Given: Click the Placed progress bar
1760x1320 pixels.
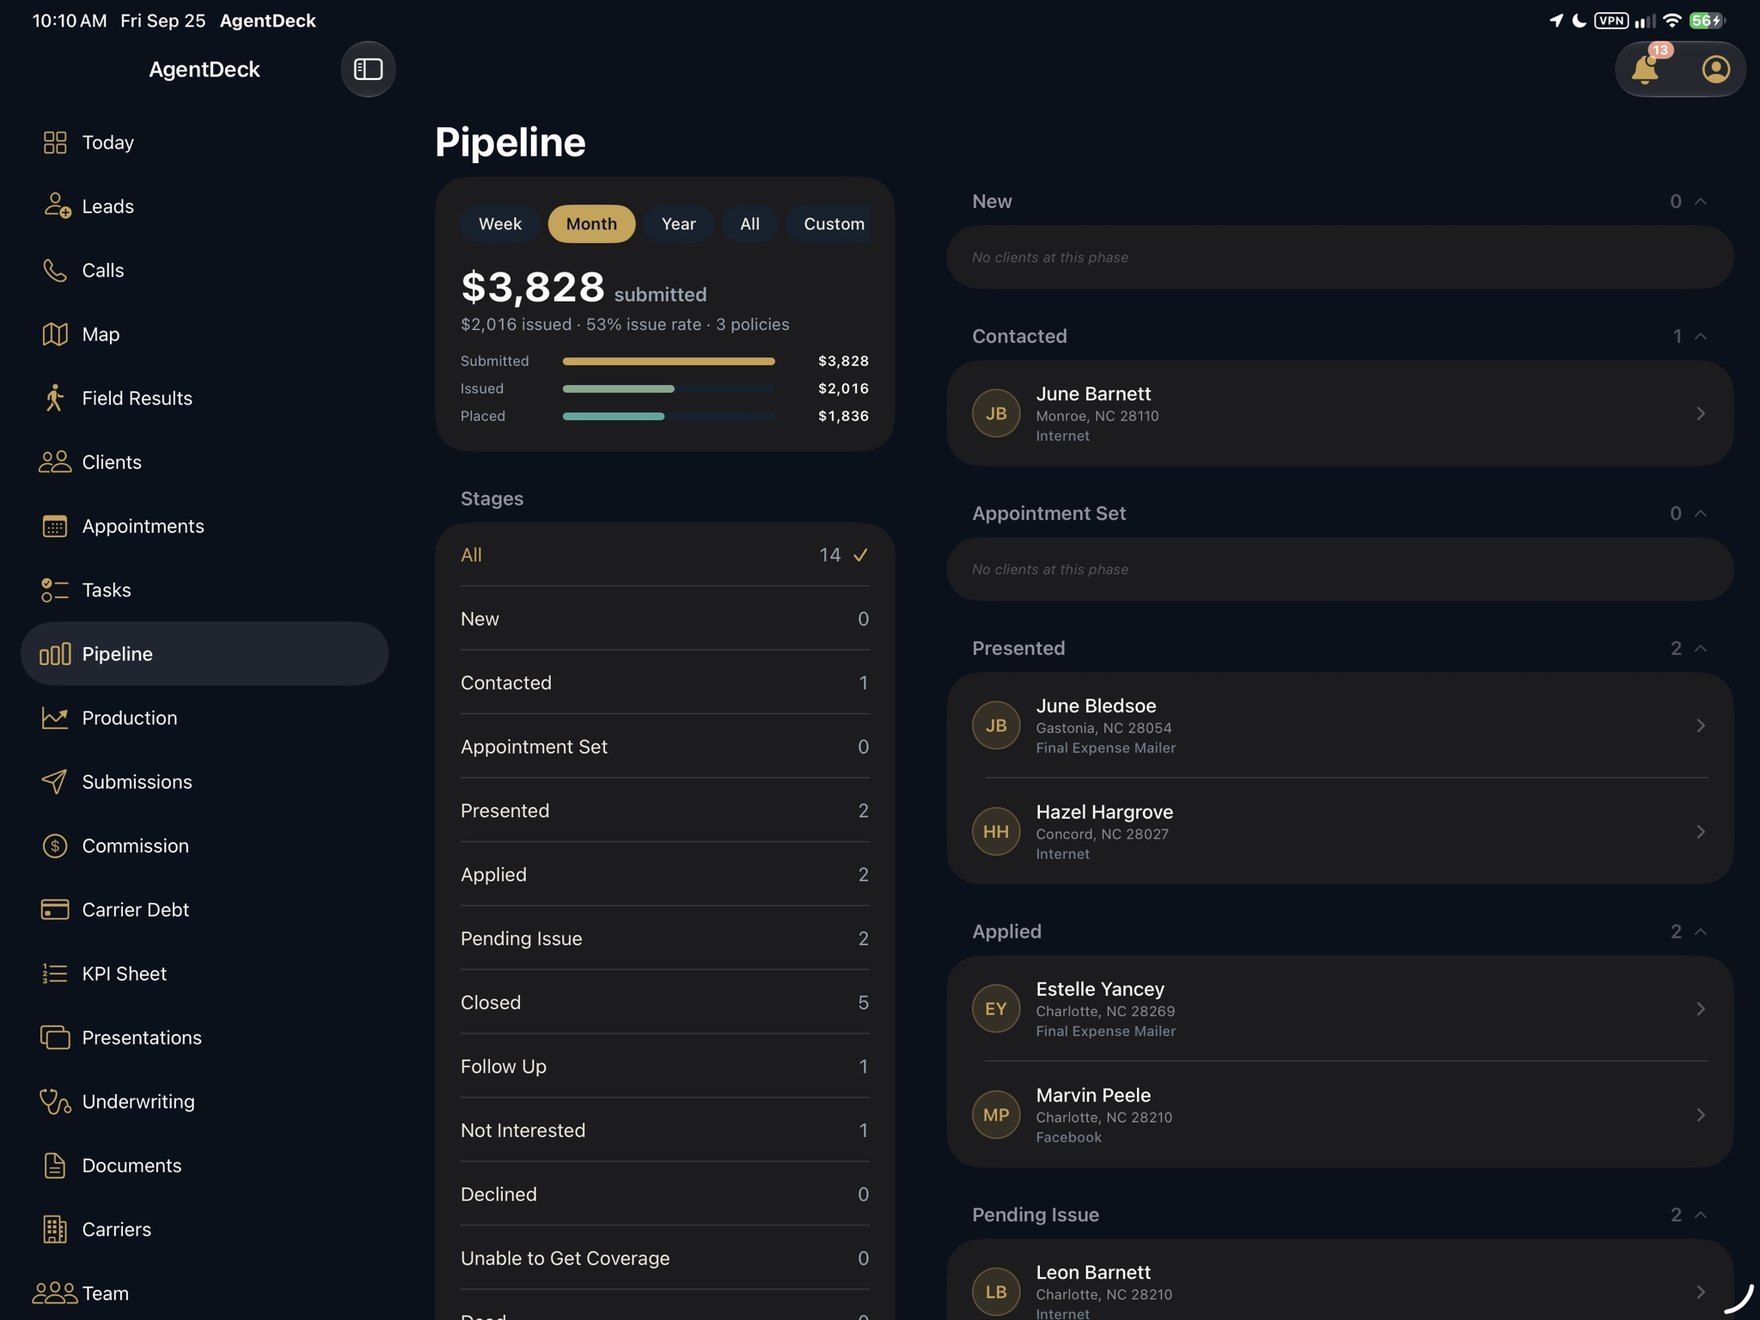Looking at the screenshot, I should coord(668,416).
